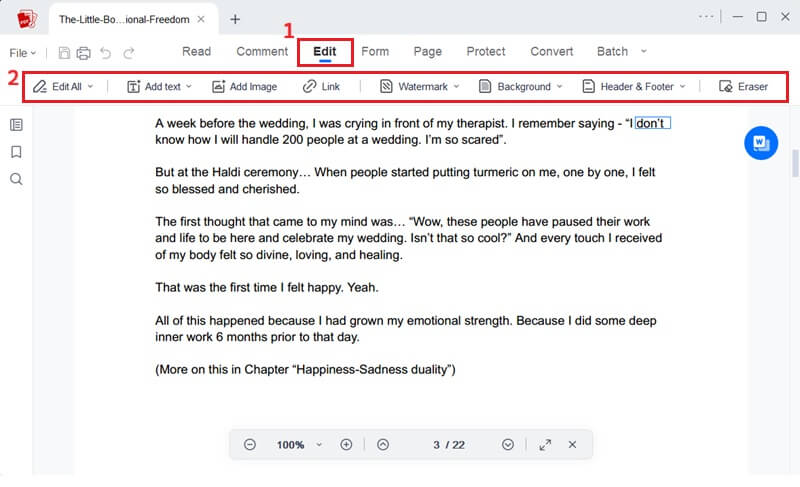800x487 pixels.
Task: Open the three-dot more options menu
Action: click(706, 17)
